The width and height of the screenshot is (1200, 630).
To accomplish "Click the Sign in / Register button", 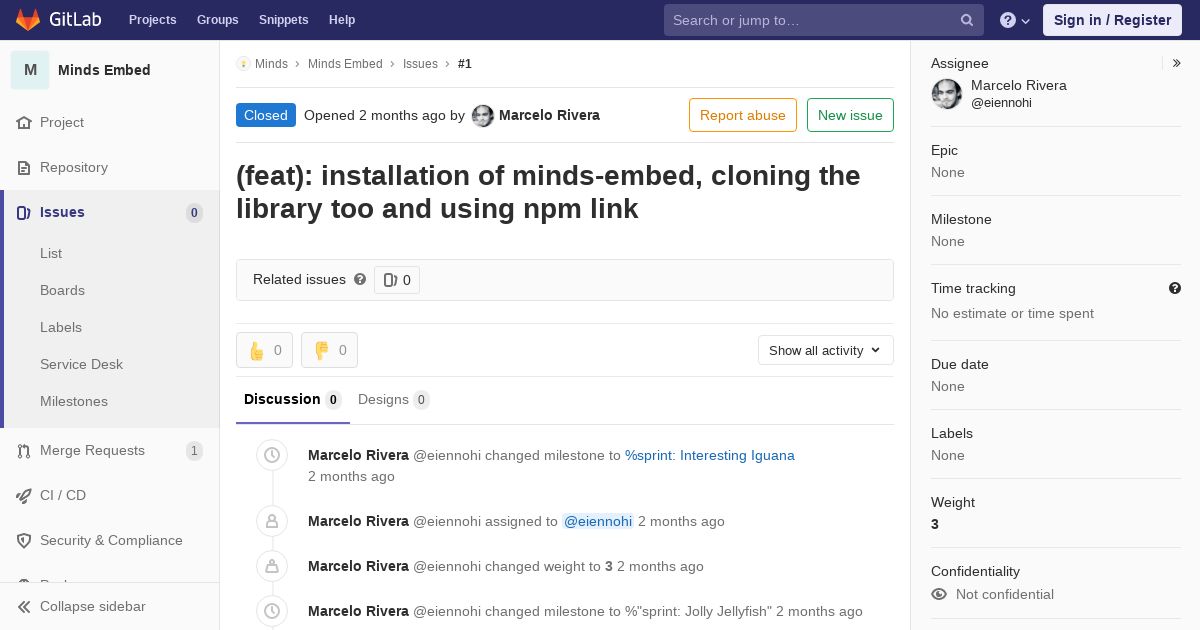I will pyautogui.click(x=1112, y=20).
